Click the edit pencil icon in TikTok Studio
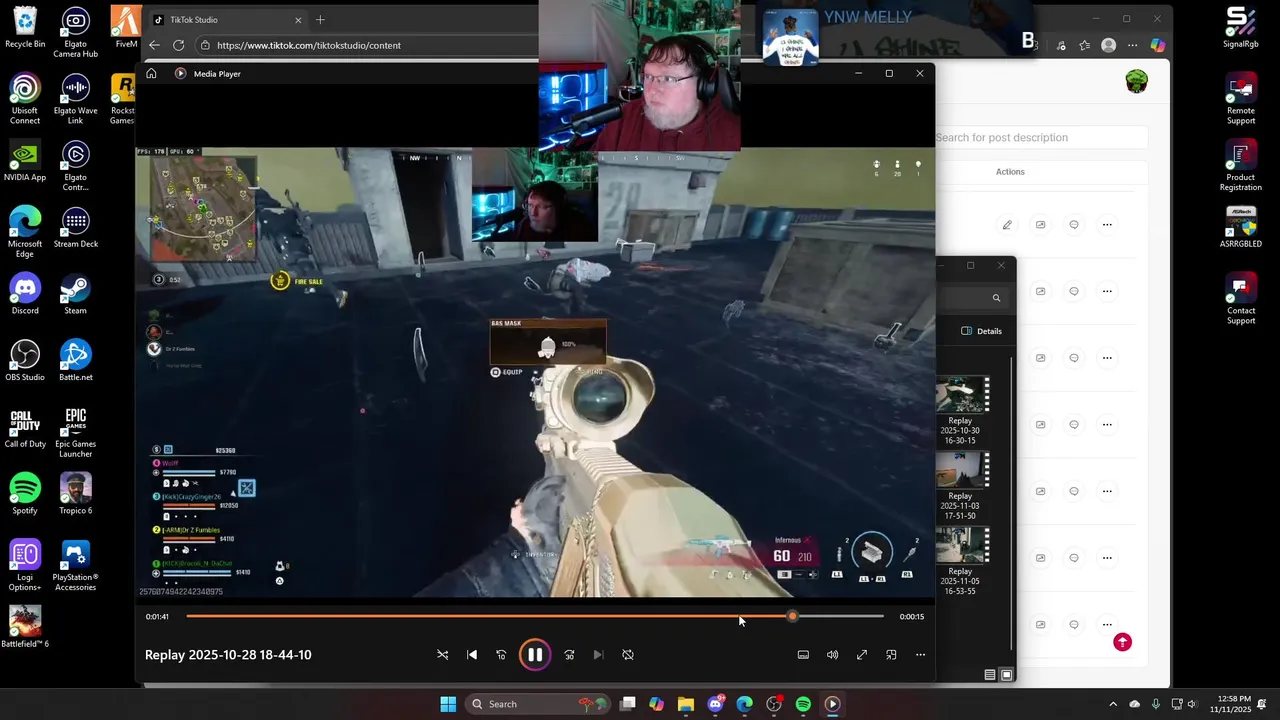 click(1007, 225)
